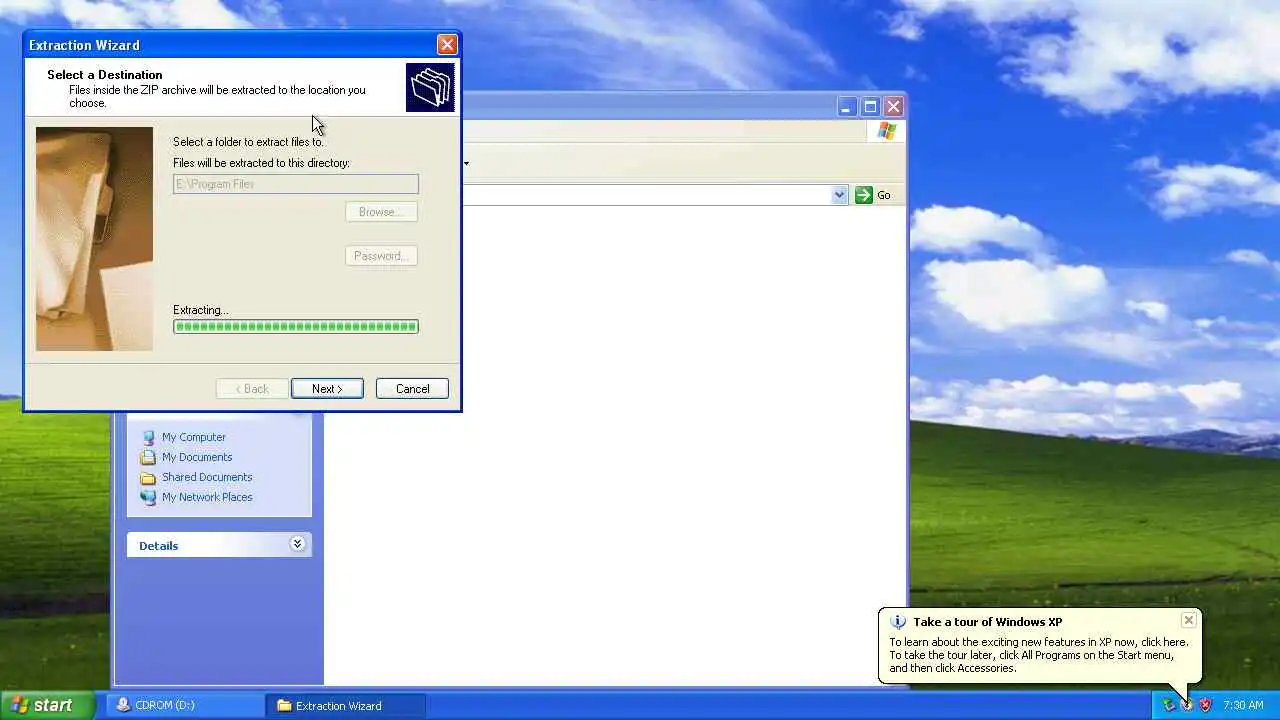Close the Extraction Wizard dialog
Viewport: 1280px width, 720px height.
tap(447, 44)
